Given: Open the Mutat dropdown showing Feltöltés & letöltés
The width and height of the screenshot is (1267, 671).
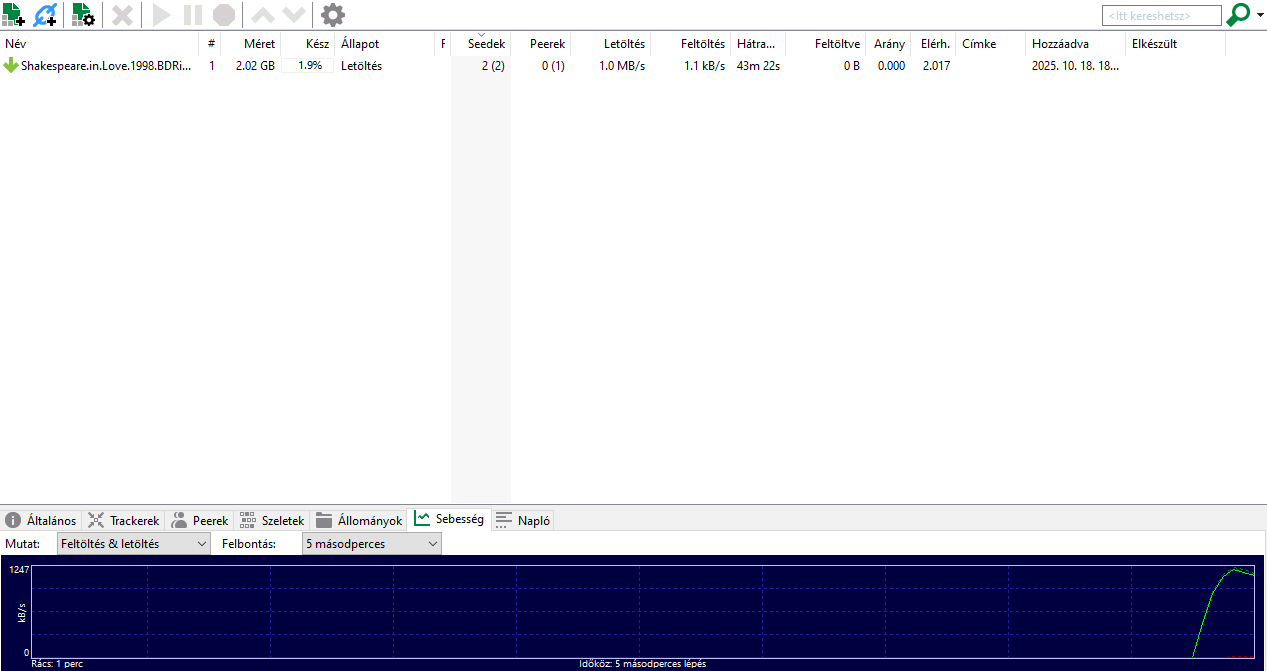Looking at the screenshot, I should [x=133, y=544].
